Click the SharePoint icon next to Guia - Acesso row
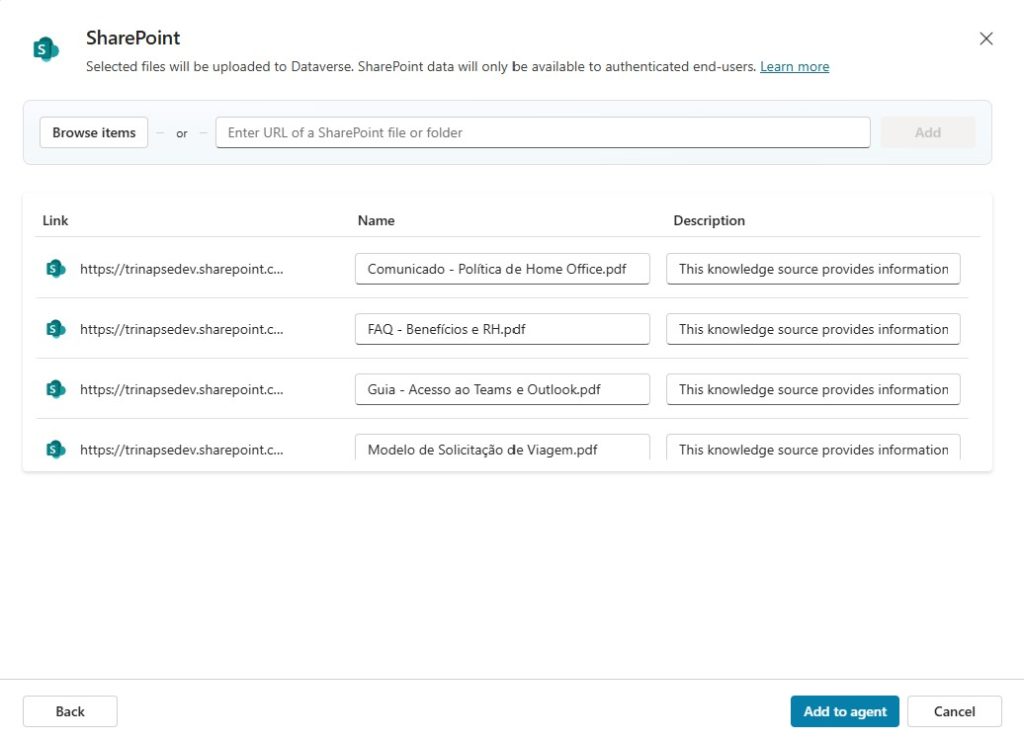Screen dimensions: 1024x741 pos(56,389)
